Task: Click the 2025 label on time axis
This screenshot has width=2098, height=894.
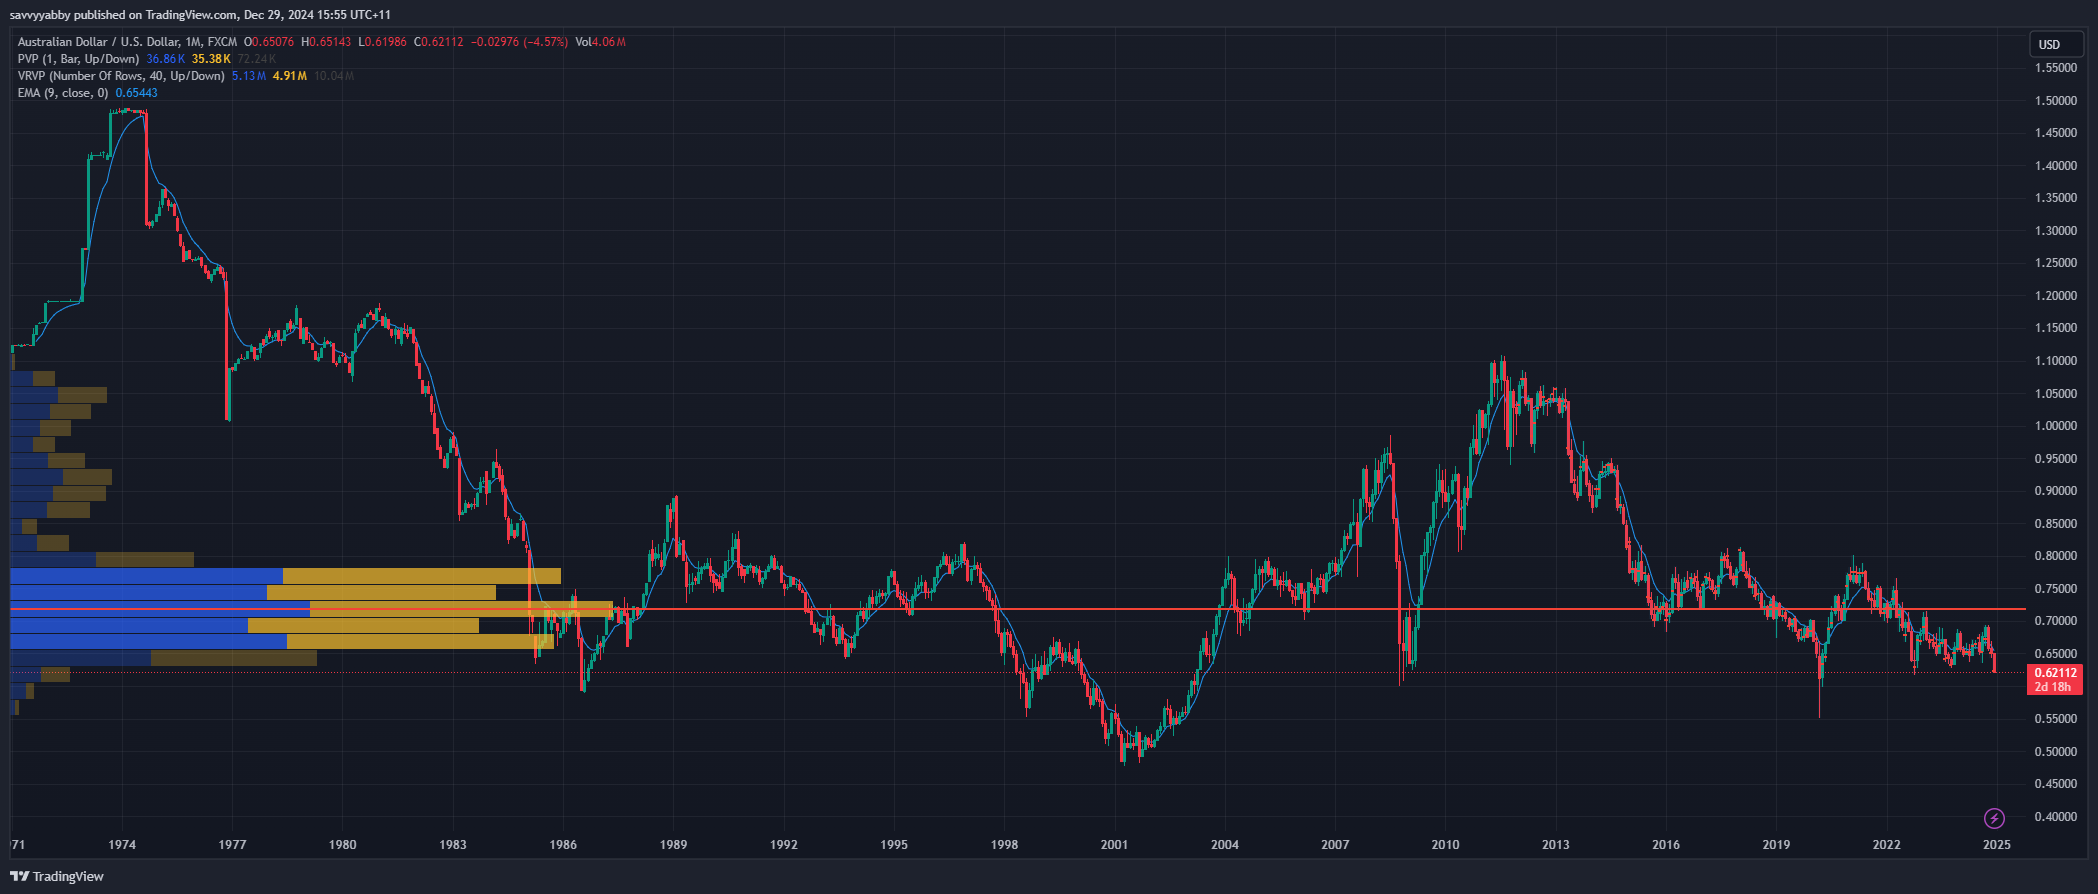Action: click(1996, 845)
